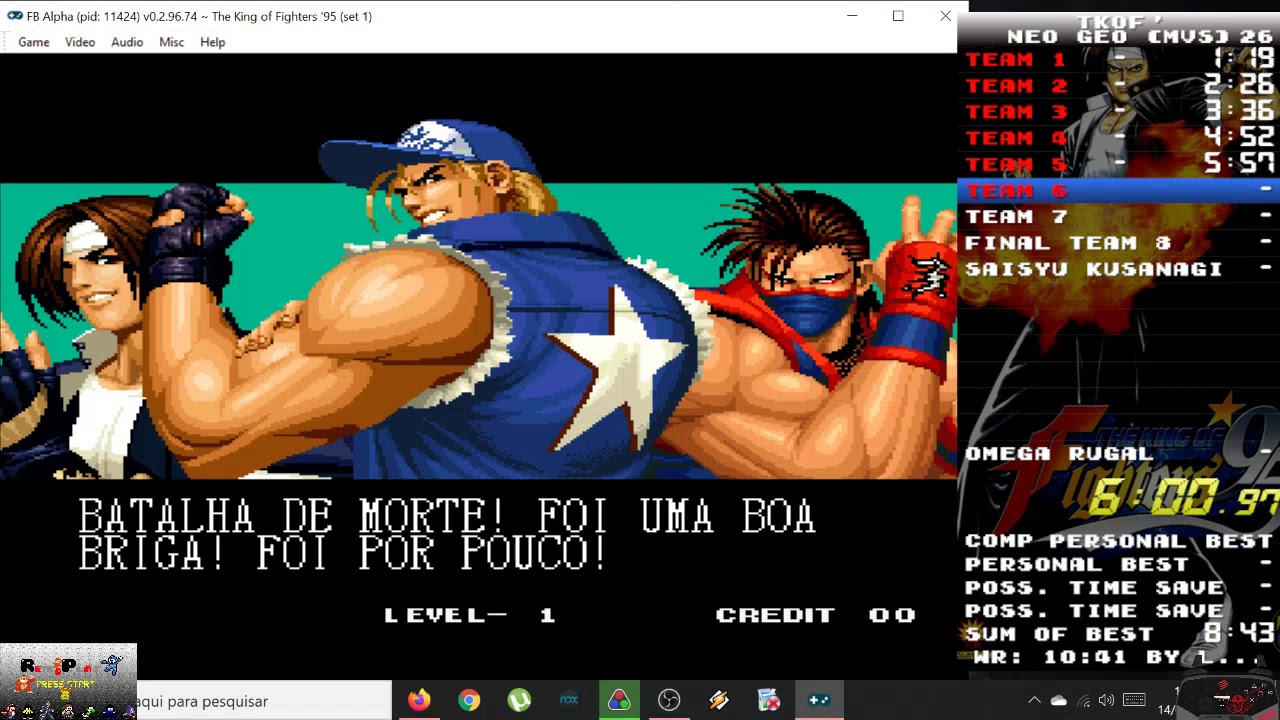Screen dimensions: 1280x720
Task: Click the 6:00.97 main timer
Action: [1185, 497]
